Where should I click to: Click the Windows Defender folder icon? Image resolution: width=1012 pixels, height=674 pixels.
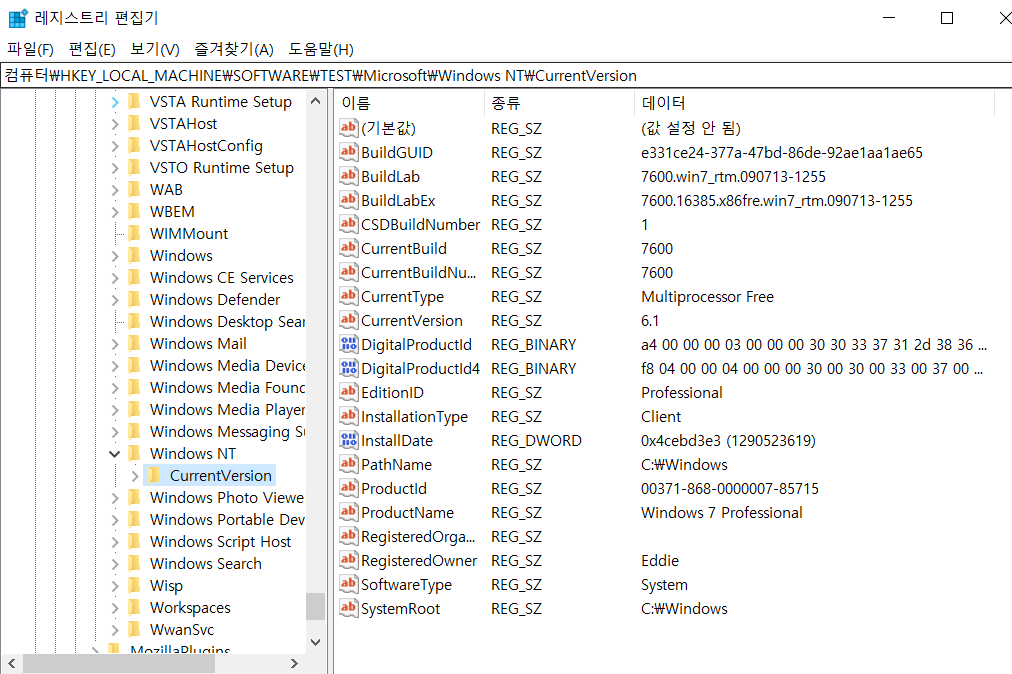point(134,298)
